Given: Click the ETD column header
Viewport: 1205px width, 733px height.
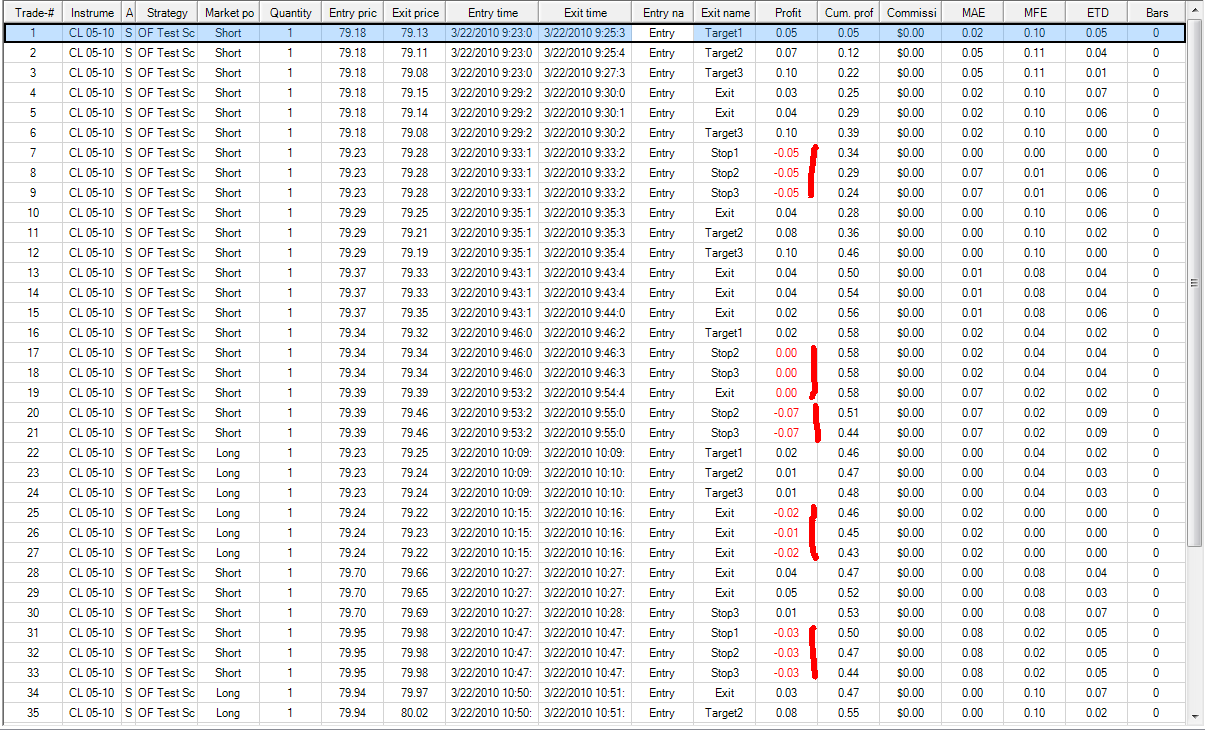Looking at the screenshot, I should pos(1097,13).
